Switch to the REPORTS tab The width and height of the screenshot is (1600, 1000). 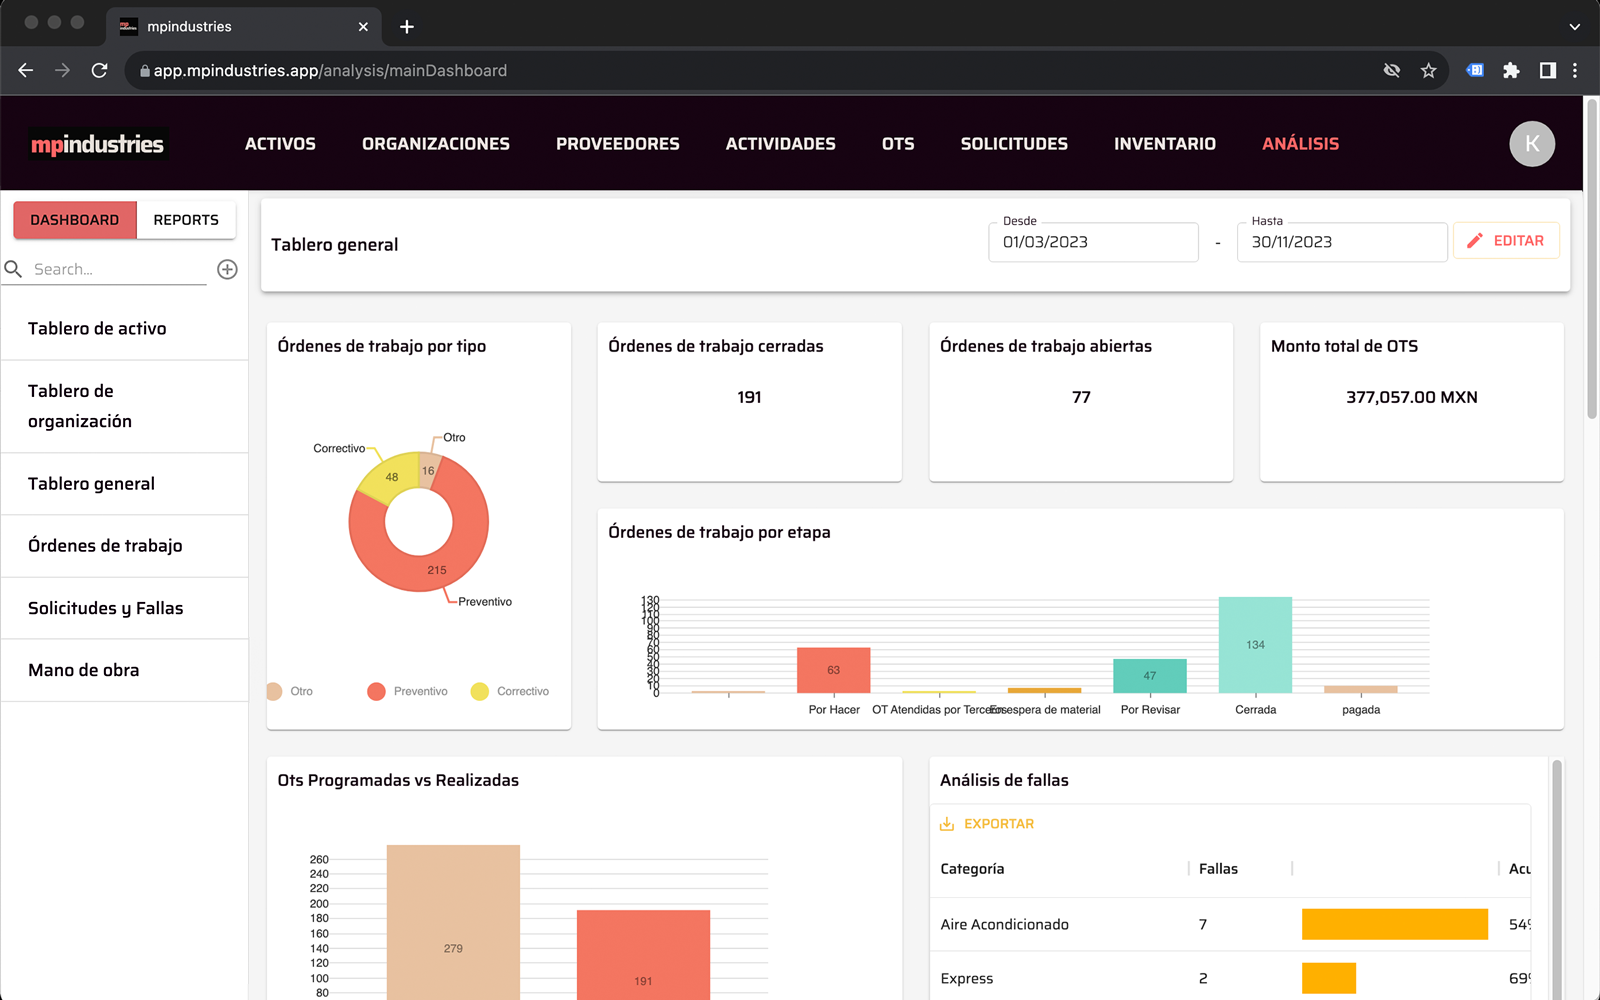click(x=186, y=220)
